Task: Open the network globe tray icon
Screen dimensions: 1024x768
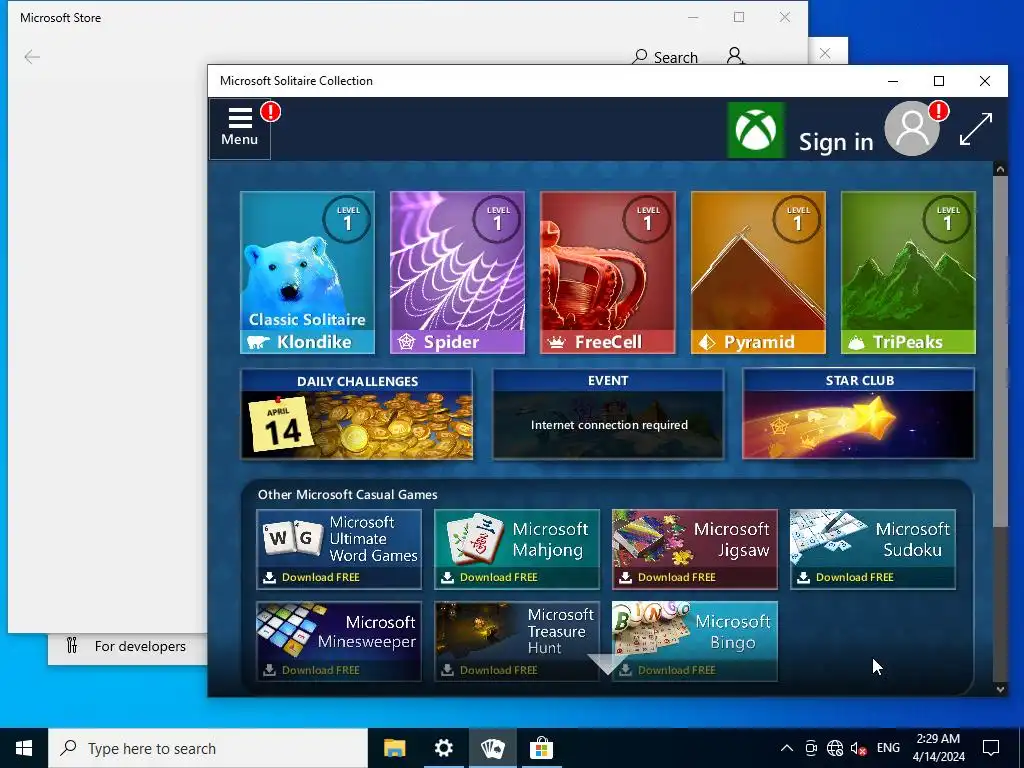Action: [835, 748]
